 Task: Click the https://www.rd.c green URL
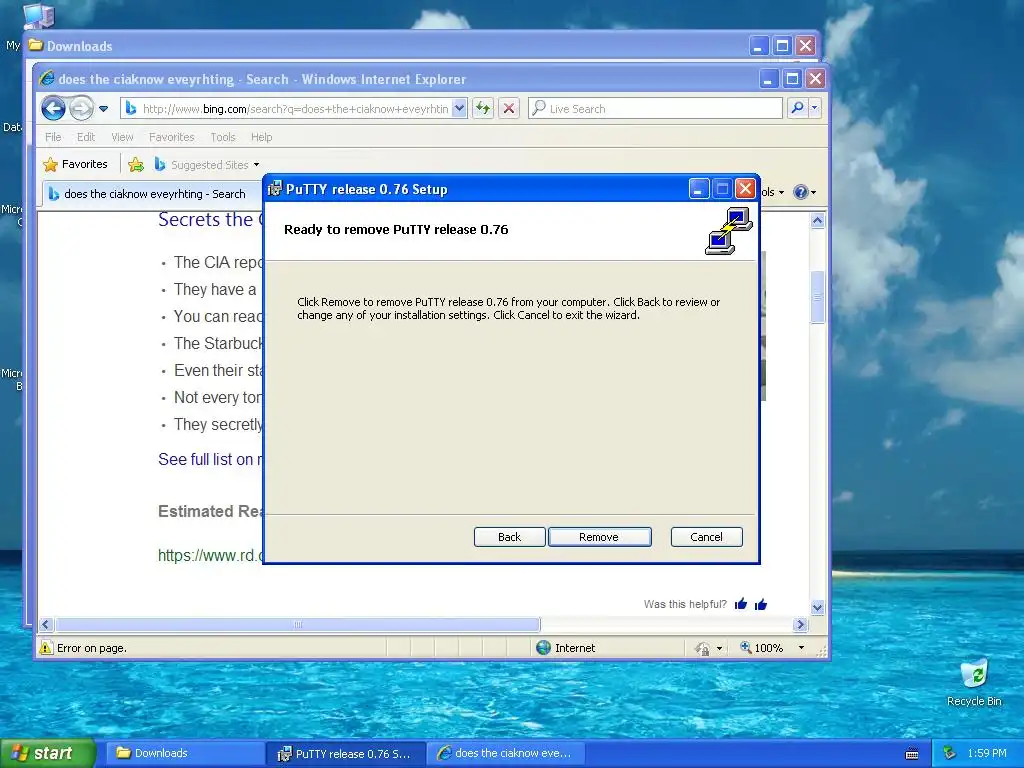pyautogui.click(x=210, y=556)
